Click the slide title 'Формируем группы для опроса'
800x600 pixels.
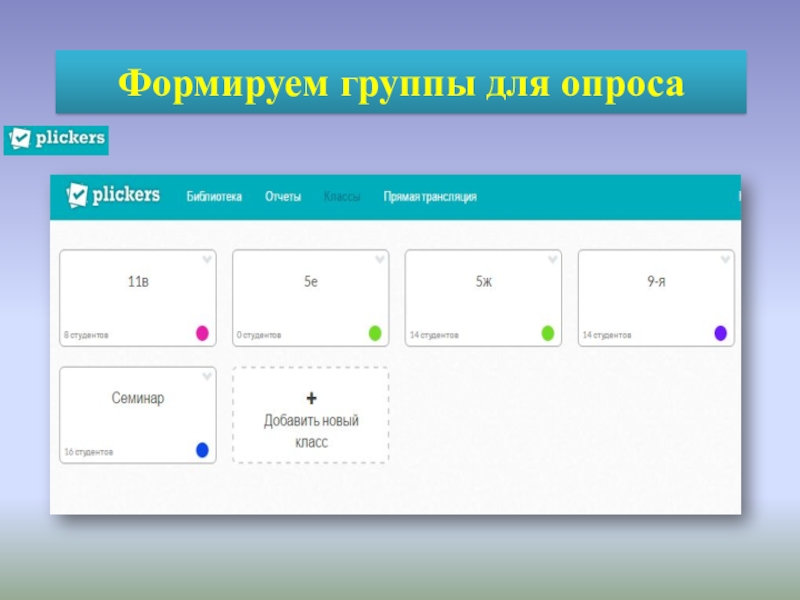[401, 83]
